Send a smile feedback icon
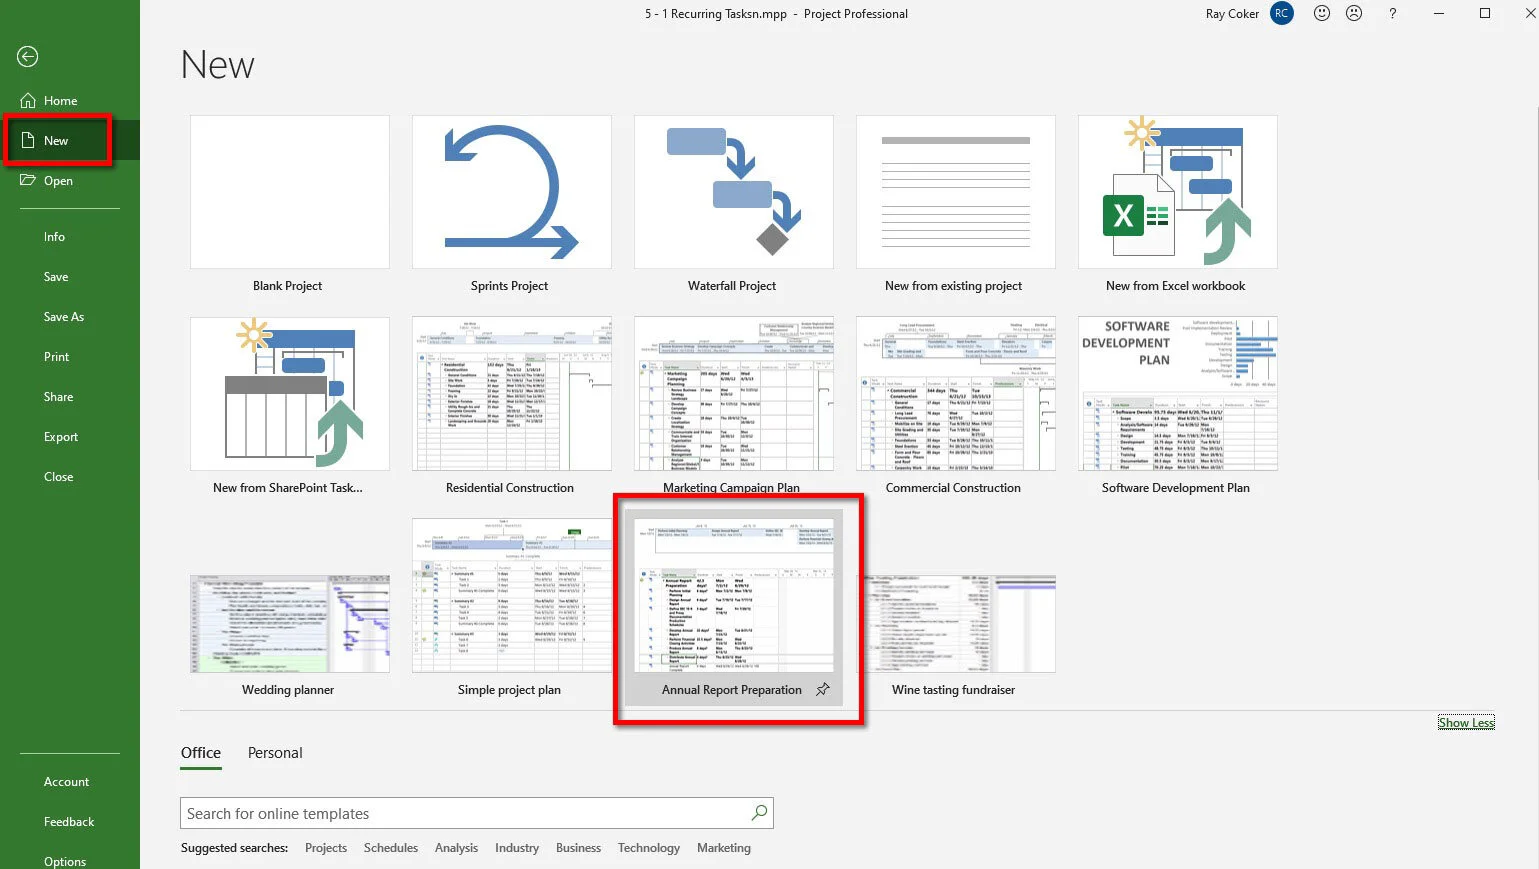Screen dimensions: 1539x869 point(1322,13)
